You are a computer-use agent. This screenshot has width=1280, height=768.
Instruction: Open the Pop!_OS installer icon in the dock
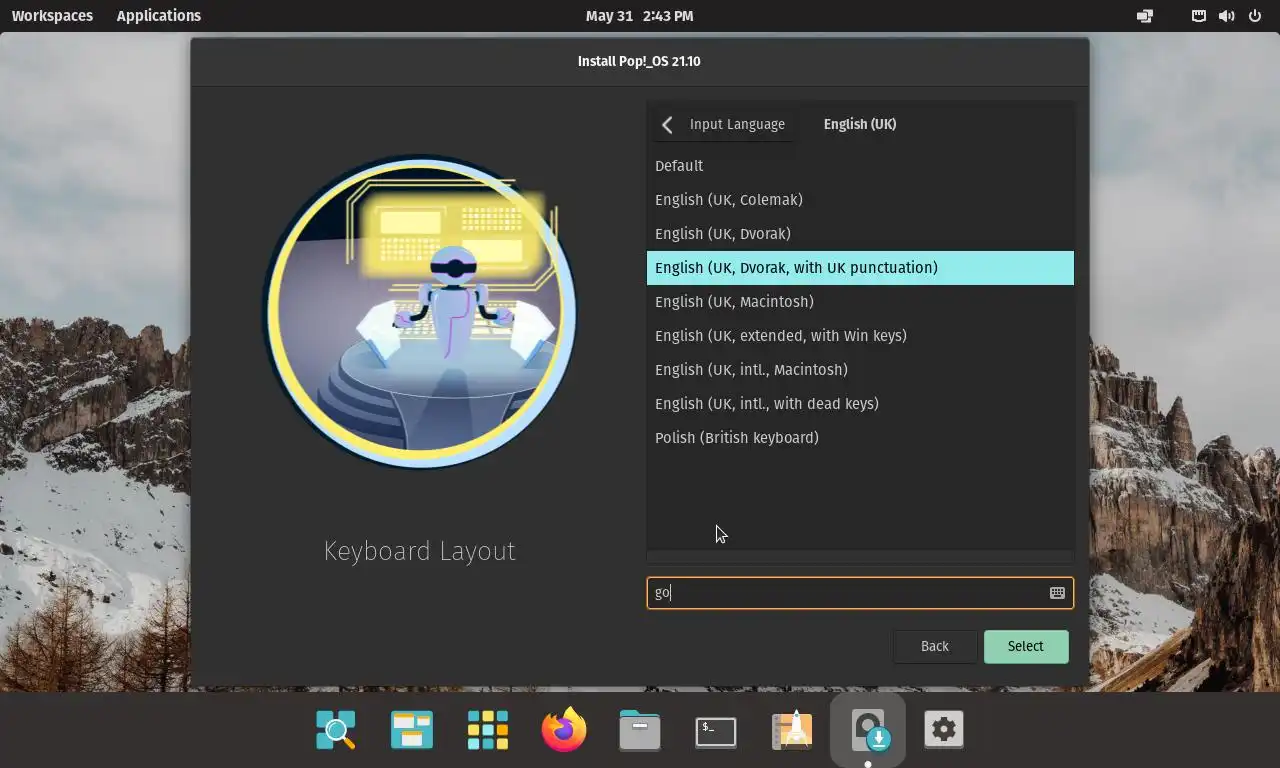click(x=868, y=731)
